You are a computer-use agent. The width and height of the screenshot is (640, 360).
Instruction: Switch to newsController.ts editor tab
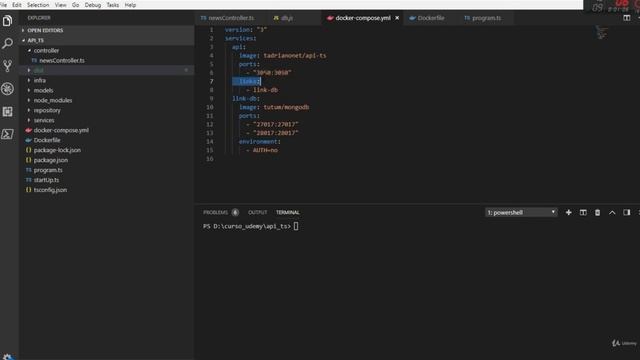231,18
